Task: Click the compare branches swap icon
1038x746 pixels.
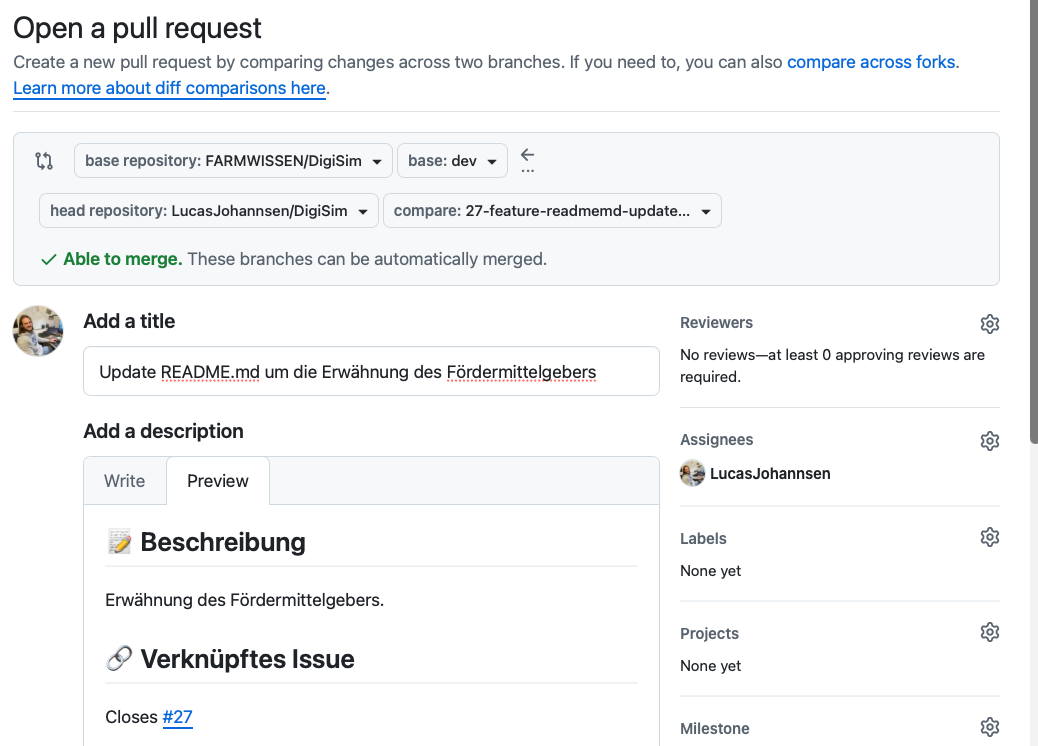Action: 44,161
